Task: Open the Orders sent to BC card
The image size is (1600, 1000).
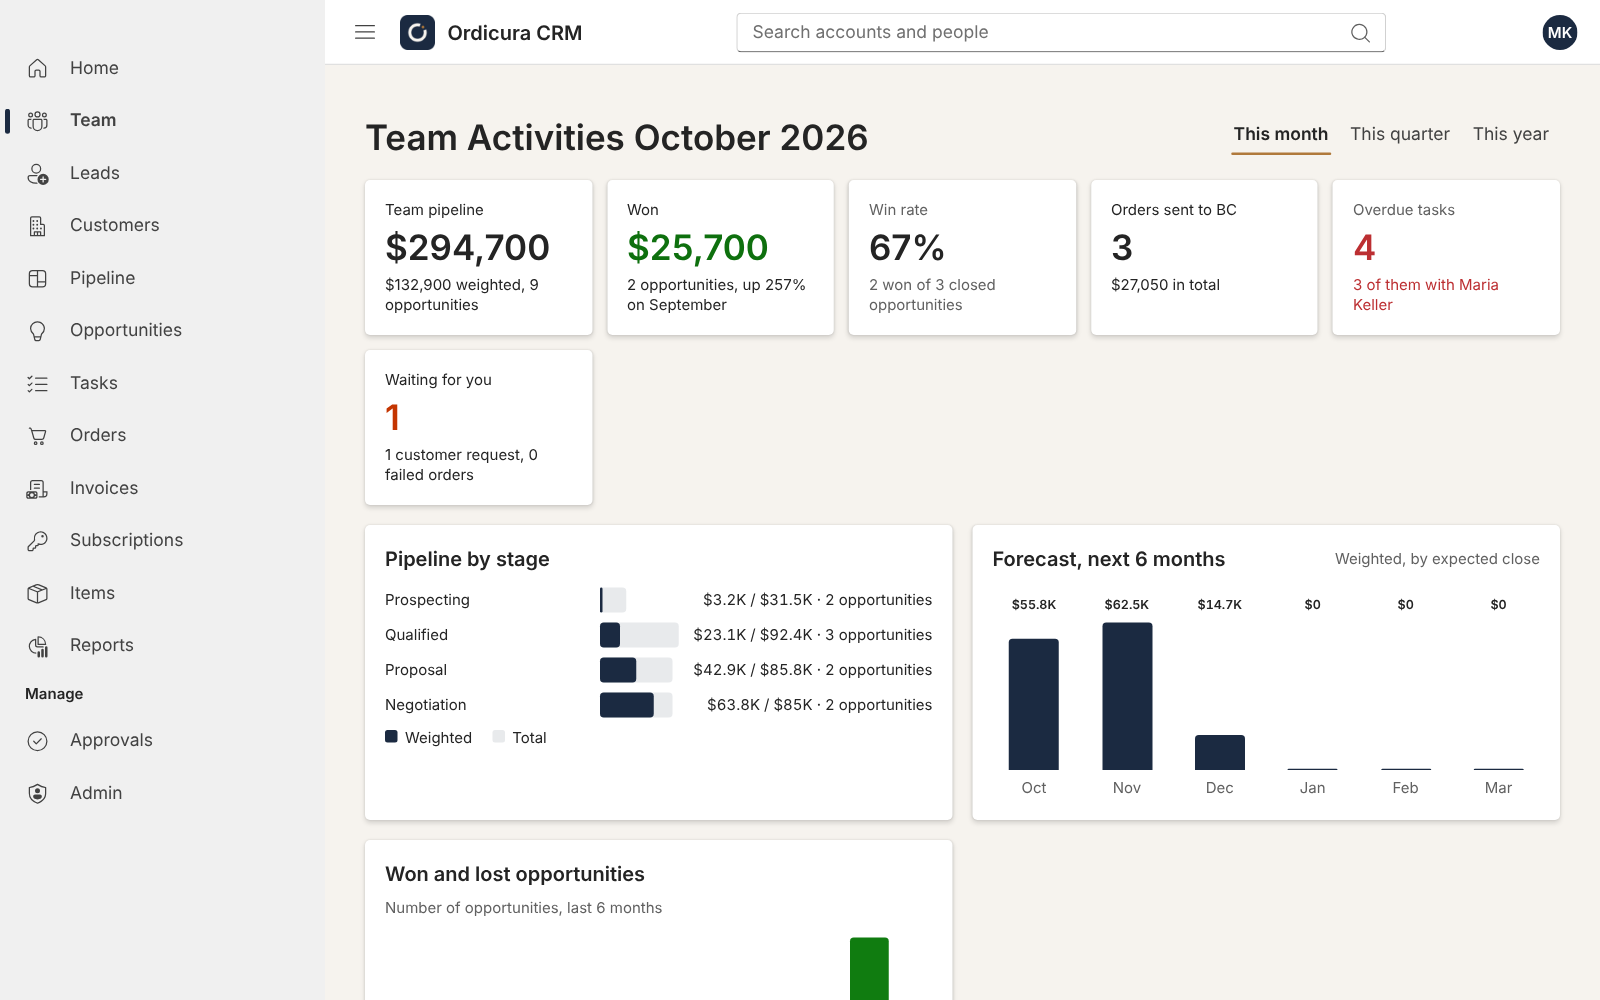Action: point(1204,258)
